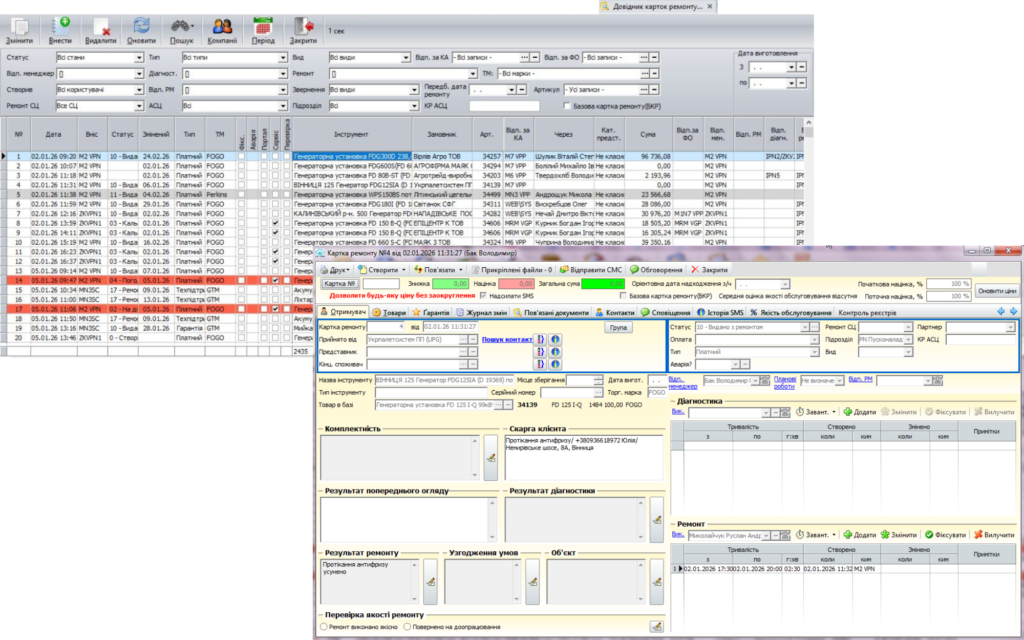
Task: Toggle Базова картка ремонту(БКР) checkbox in repair card
Action: pyautogui.click(x=623, y=296)
